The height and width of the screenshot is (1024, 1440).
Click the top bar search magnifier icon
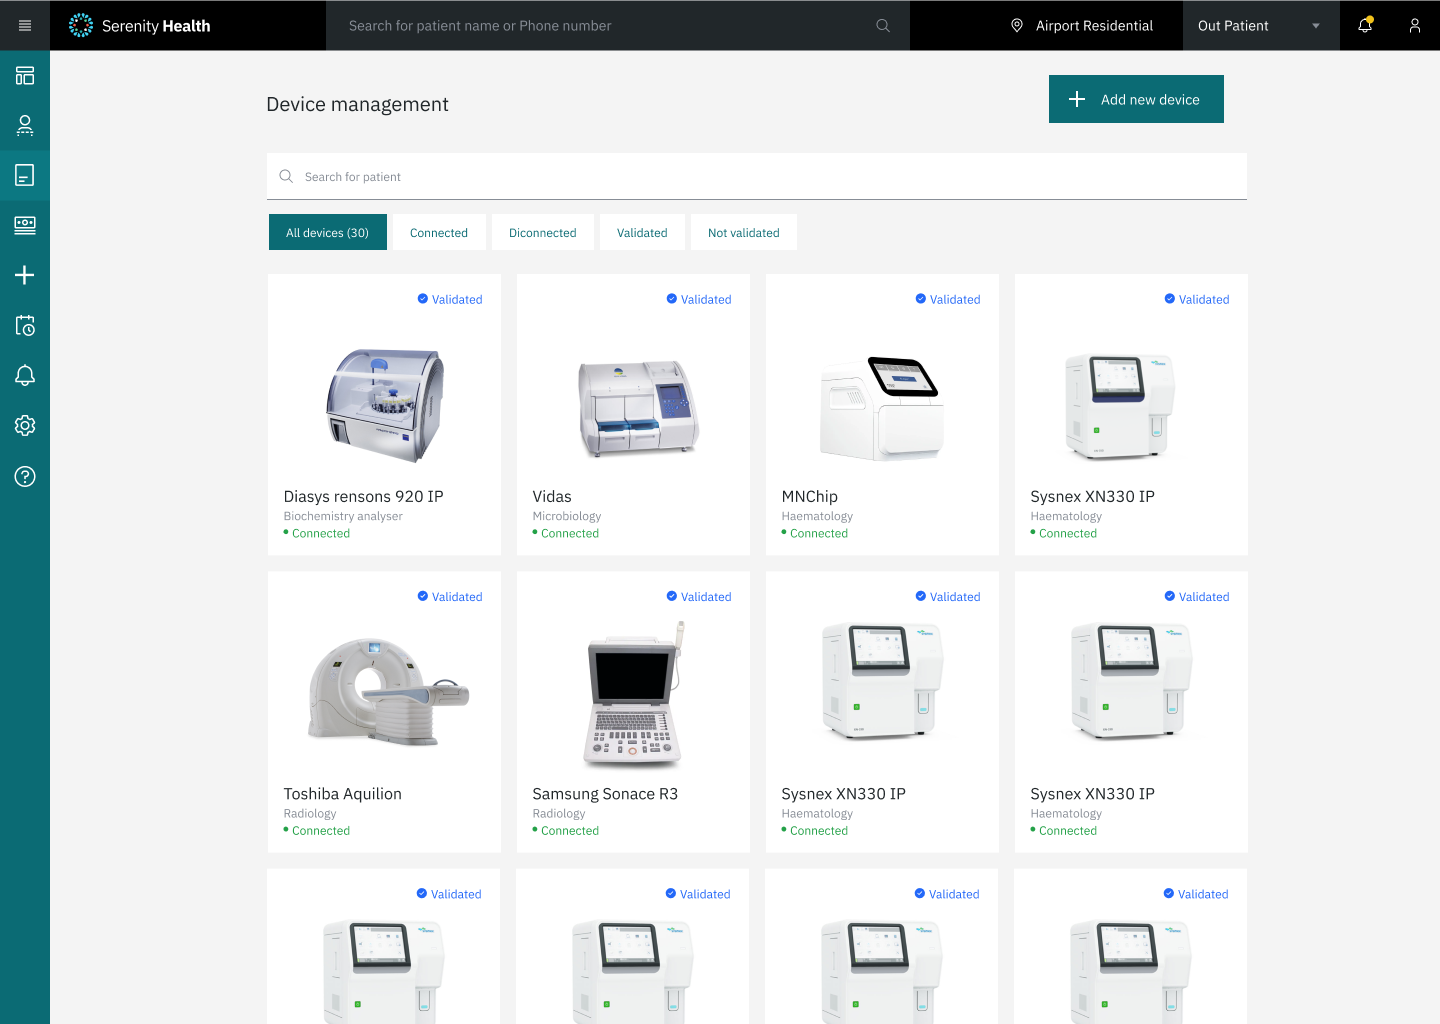point(883,26)
